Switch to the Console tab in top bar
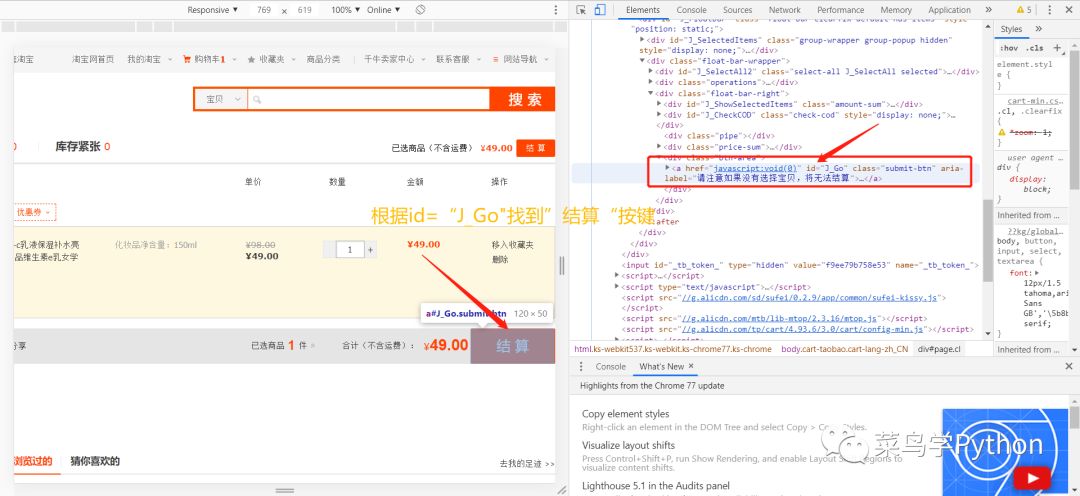This screenshot has width=1080, height=496. [x=692, y=10]
